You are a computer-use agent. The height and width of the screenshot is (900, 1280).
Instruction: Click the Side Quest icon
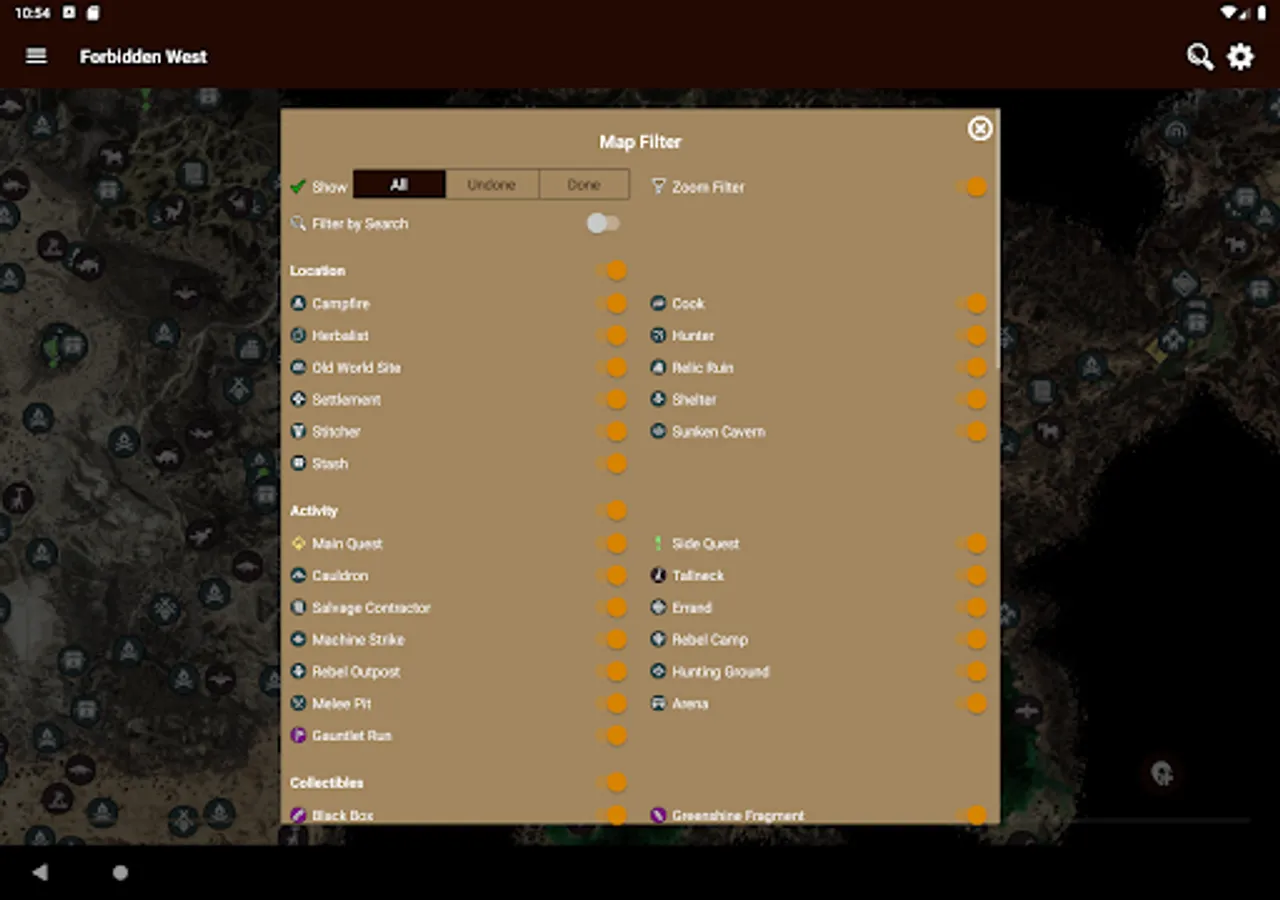pos(658,543)
